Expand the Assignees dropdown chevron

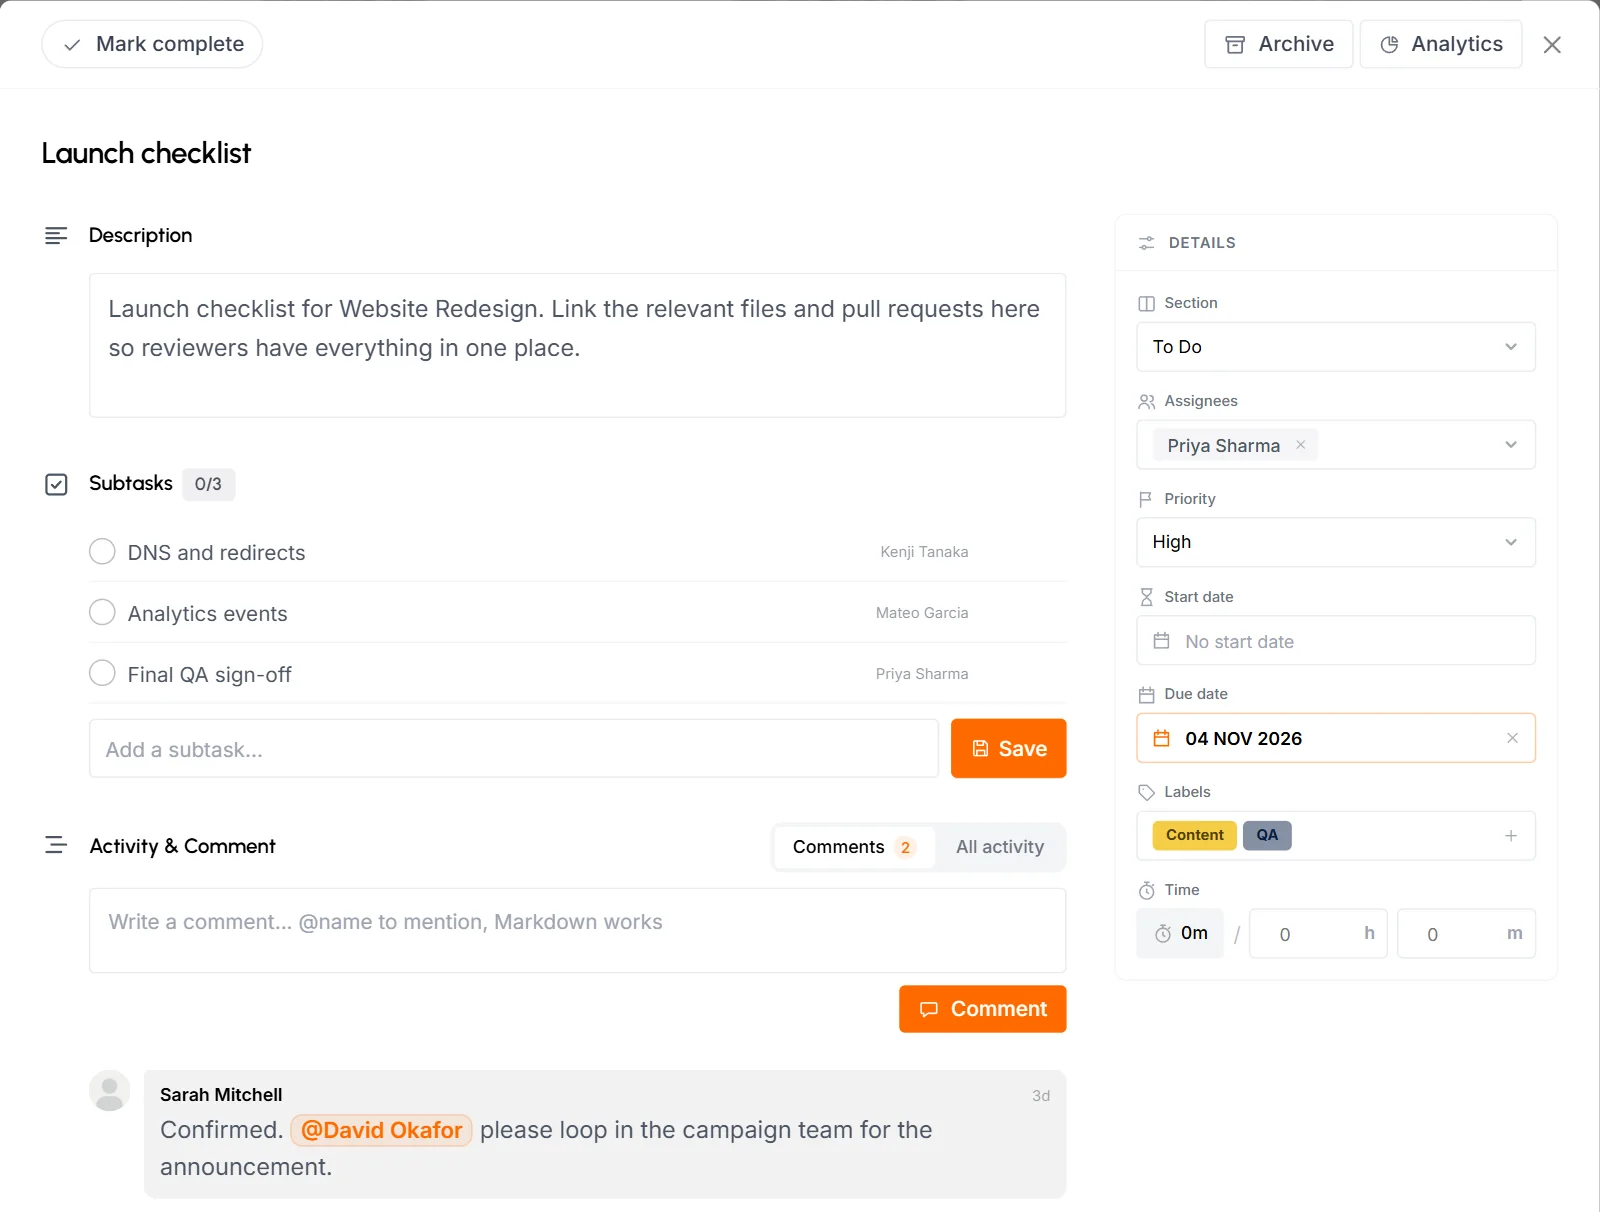point(1511,445)
